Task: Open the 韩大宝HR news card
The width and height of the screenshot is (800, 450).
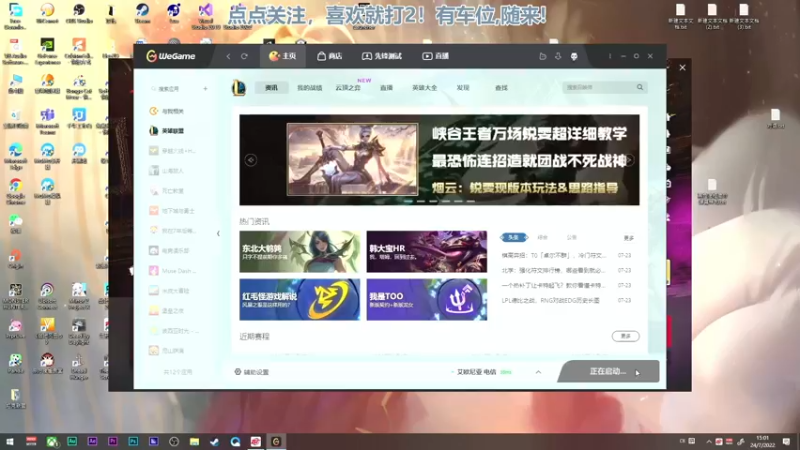Action: point(427,252)
